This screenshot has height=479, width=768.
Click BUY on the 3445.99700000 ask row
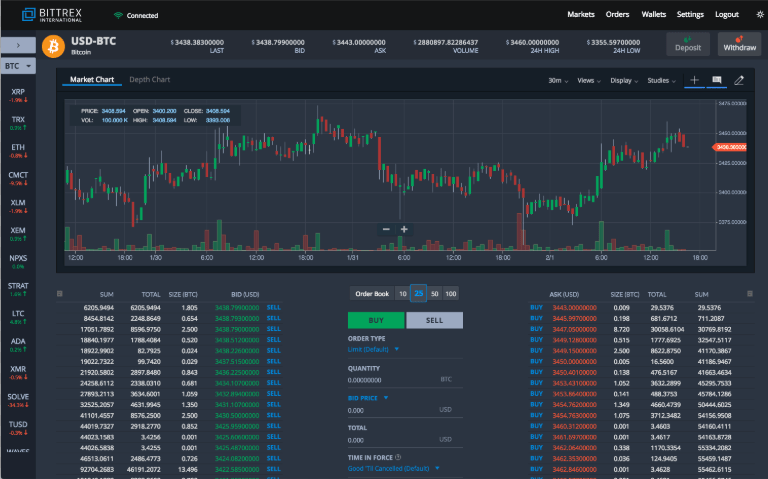tap(536, 318)
